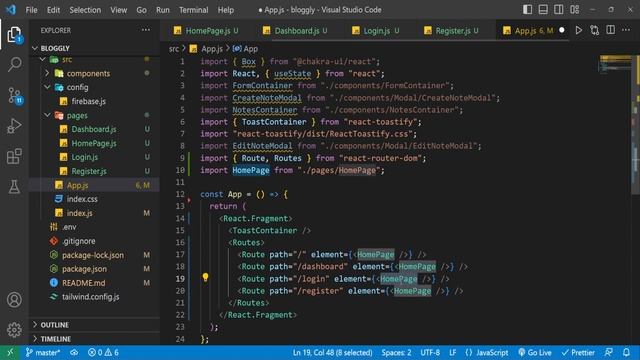640x360 pixels.
Task: Switch to the HomePage.js tab
Action: 206,31
